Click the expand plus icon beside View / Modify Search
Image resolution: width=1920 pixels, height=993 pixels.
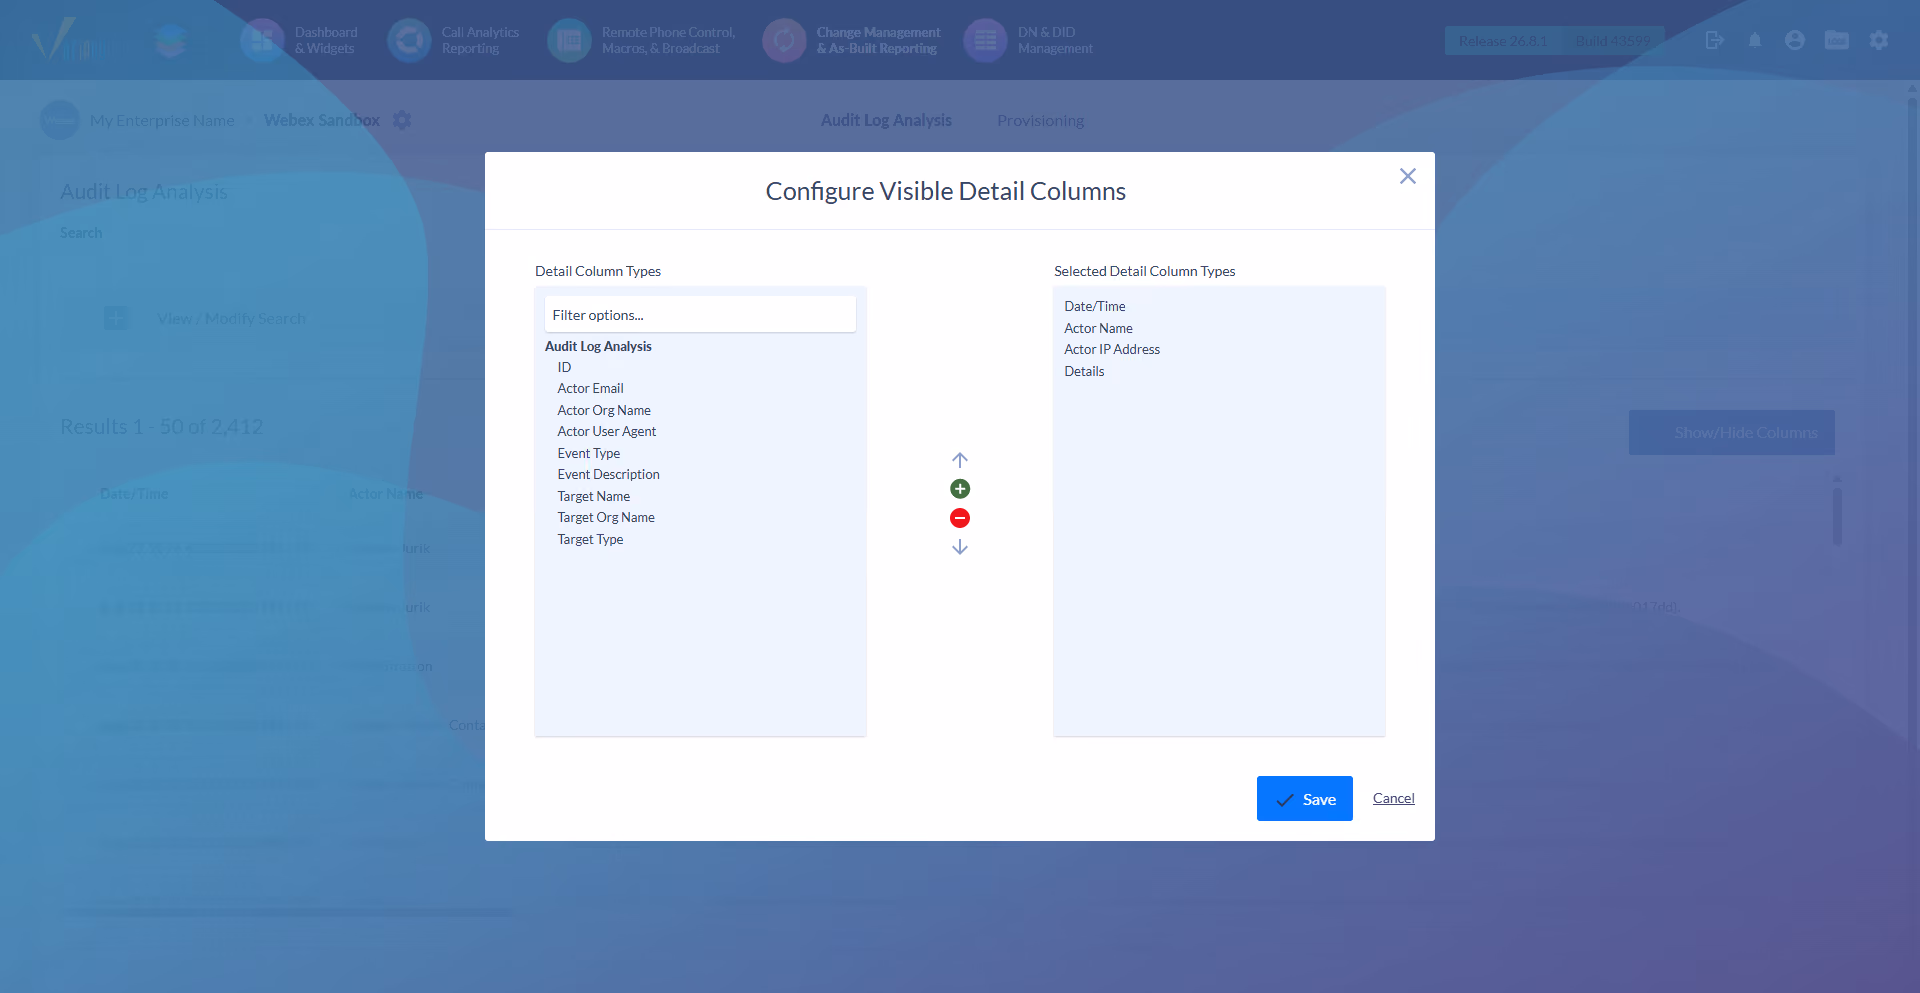[116, 318]
